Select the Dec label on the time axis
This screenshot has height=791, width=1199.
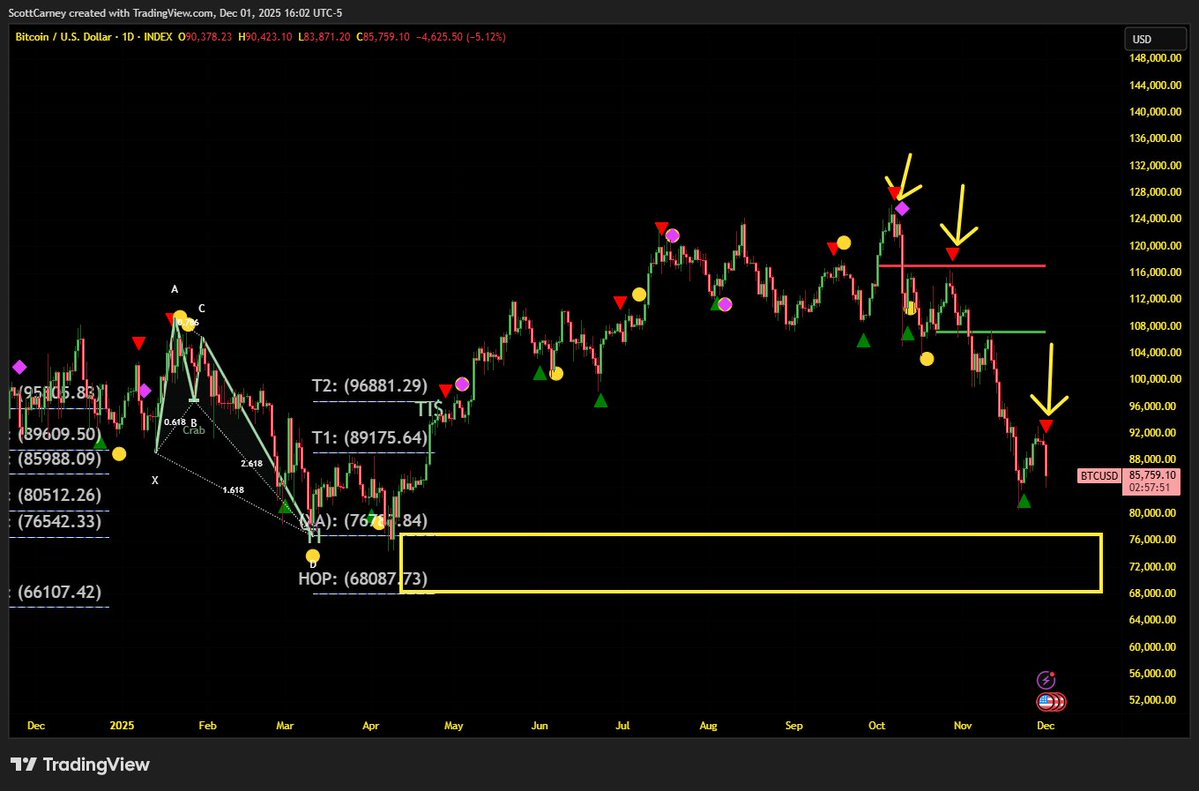point(1045,726)
